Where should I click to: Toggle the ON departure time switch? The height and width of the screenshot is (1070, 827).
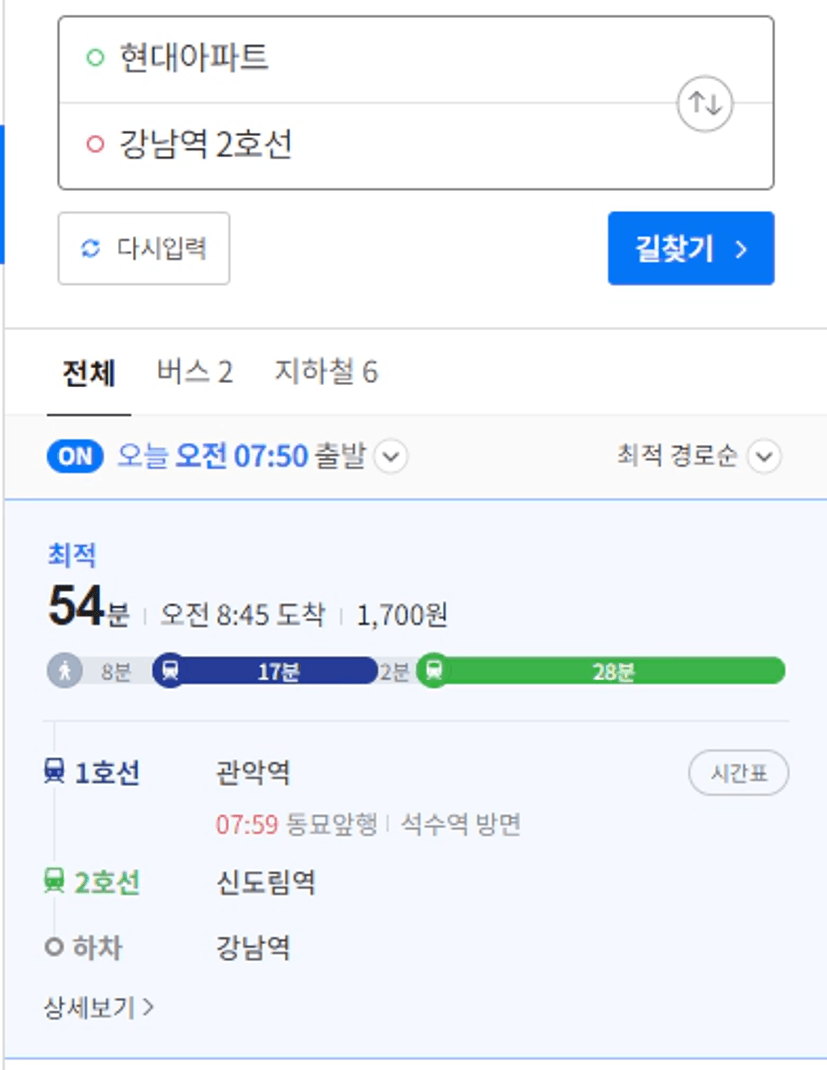point(75,457)
